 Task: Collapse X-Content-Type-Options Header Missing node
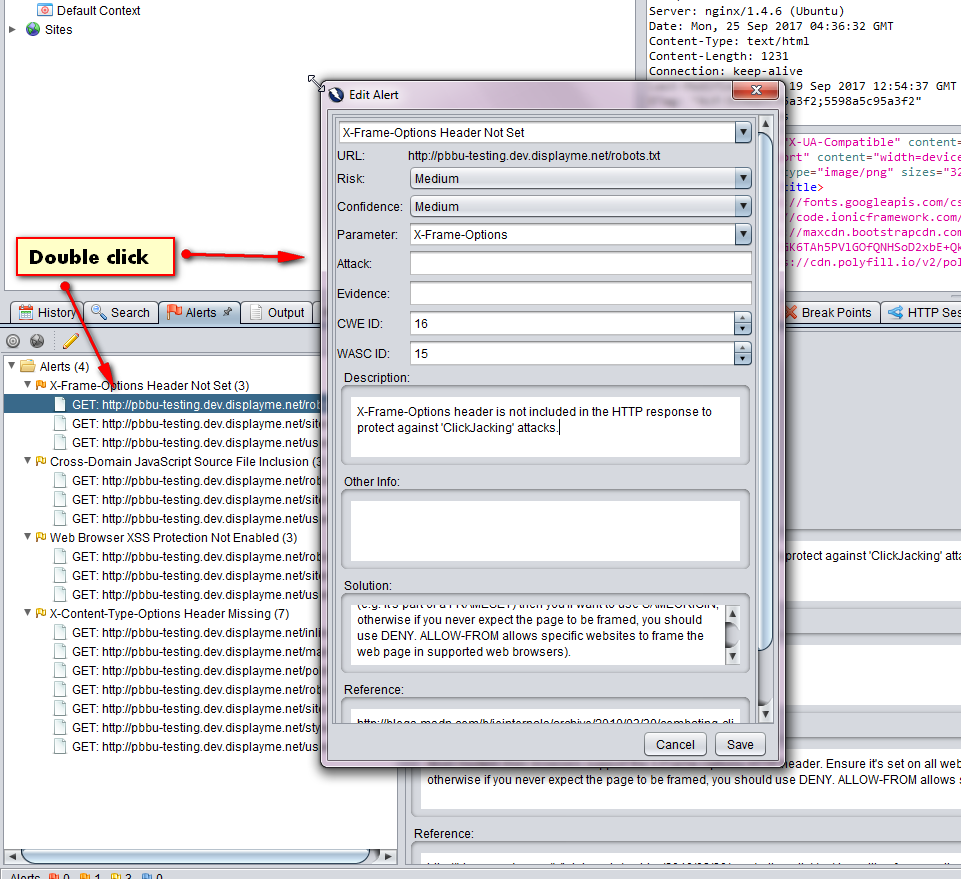pos(27,613)
